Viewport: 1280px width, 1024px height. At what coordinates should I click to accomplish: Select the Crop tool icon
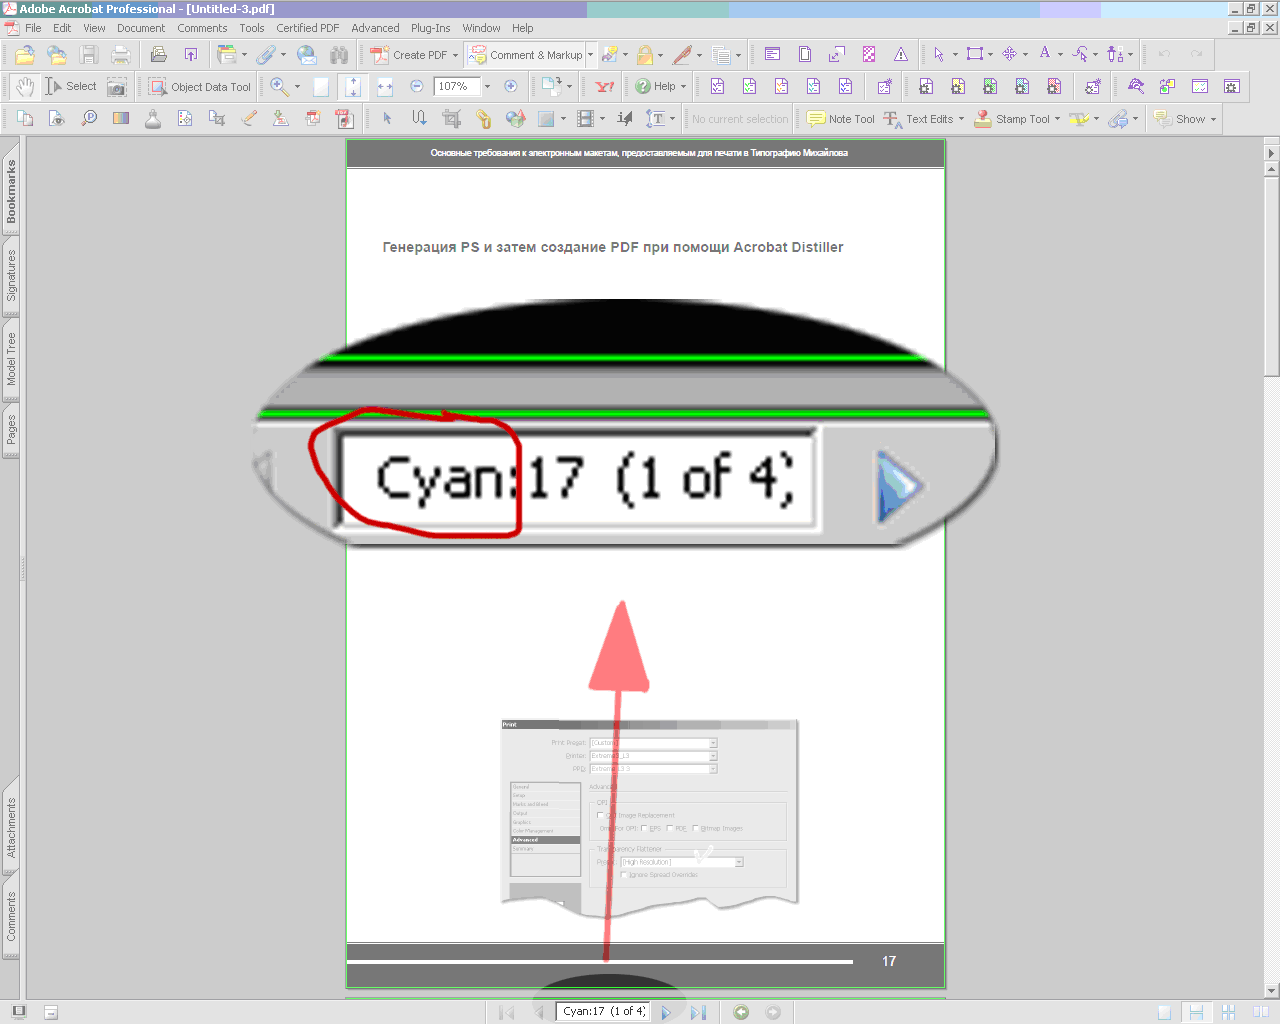pyautogui.click(x=451, y=119)
